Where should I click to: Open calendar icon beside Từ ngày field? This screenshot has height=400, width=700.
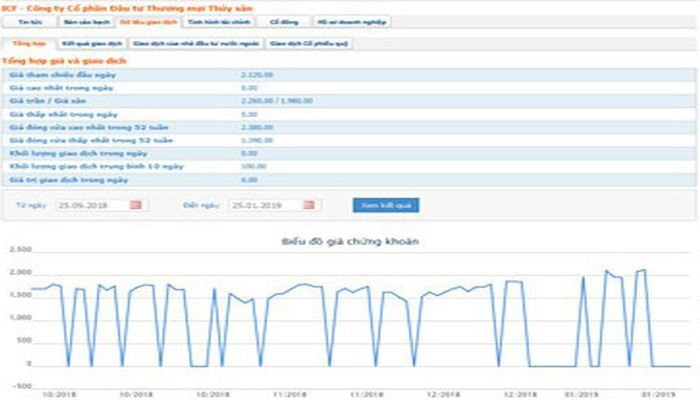[x=137, y=205]
